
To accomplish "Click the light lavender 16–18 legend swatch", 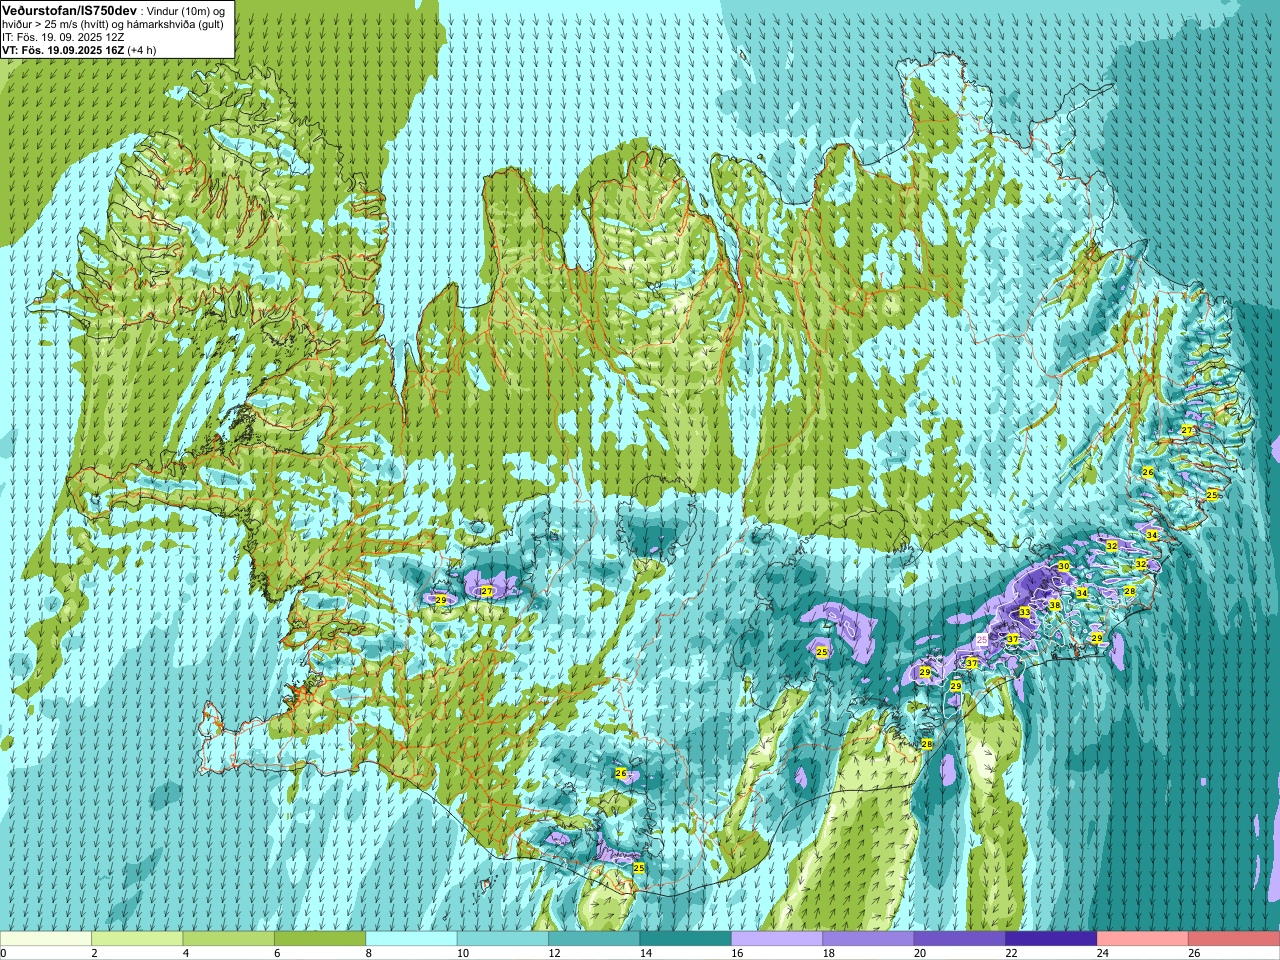I will coord(777,939).
